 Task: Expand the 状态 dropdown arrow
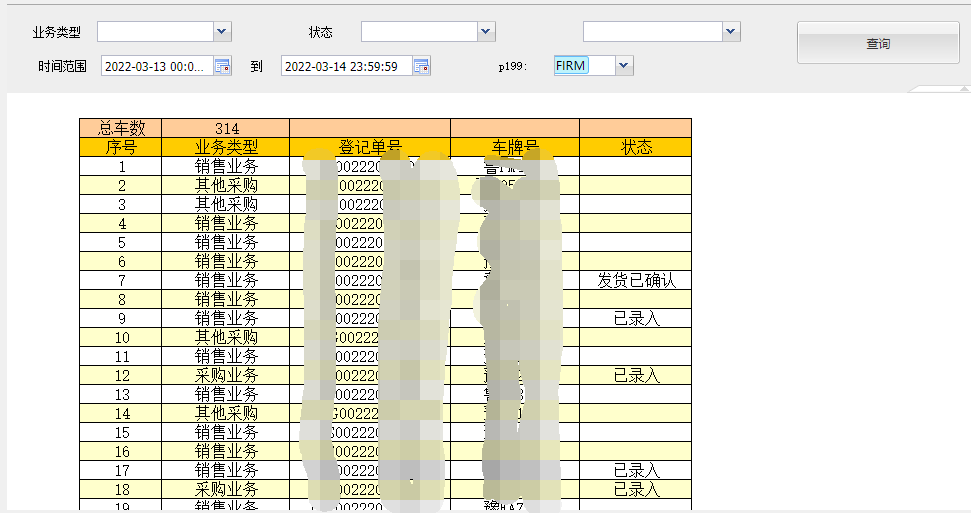pyautogui.click(x=486, y=32)
